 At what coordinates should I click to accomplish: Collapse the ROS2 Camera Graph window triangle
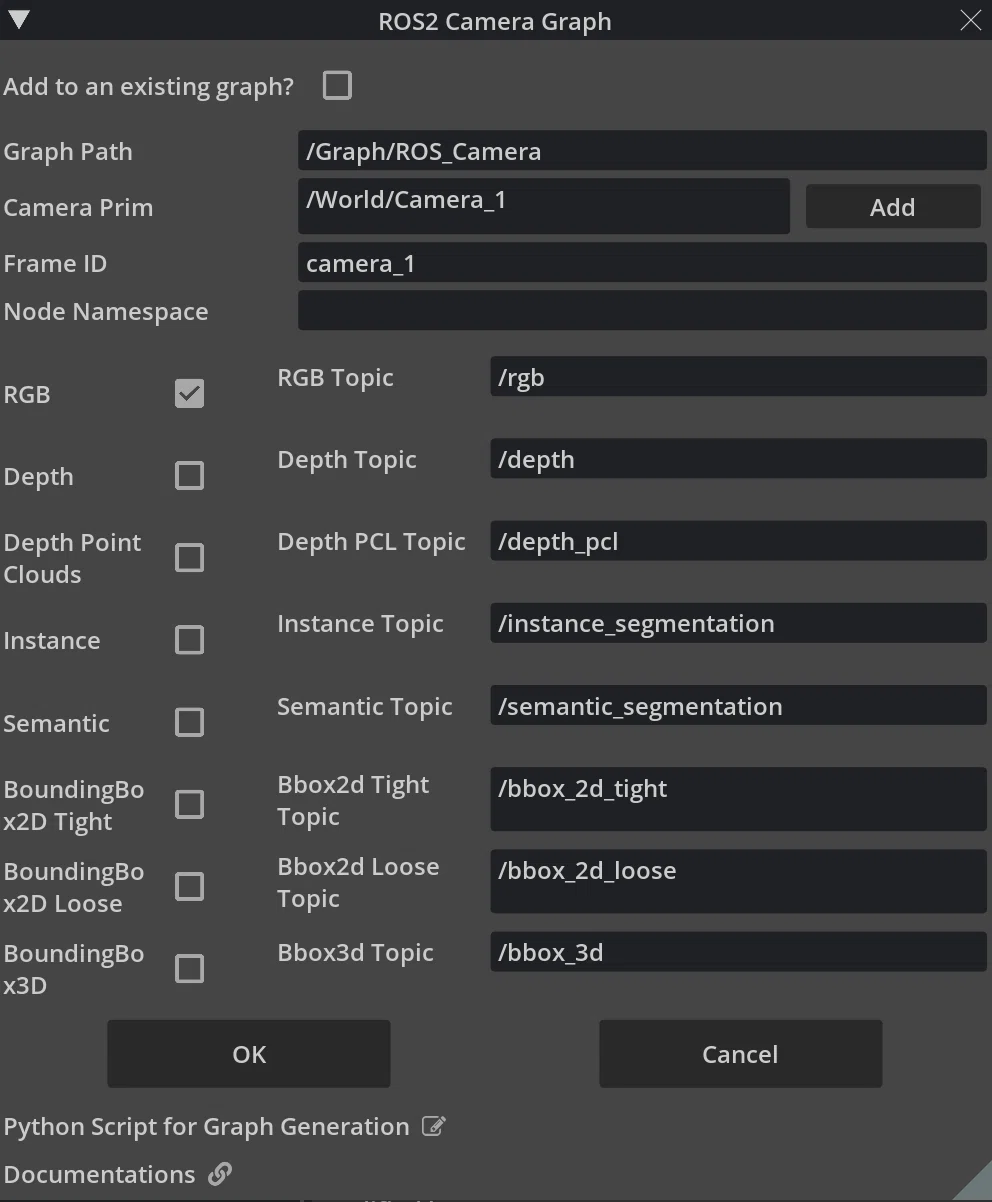point(18,20)
